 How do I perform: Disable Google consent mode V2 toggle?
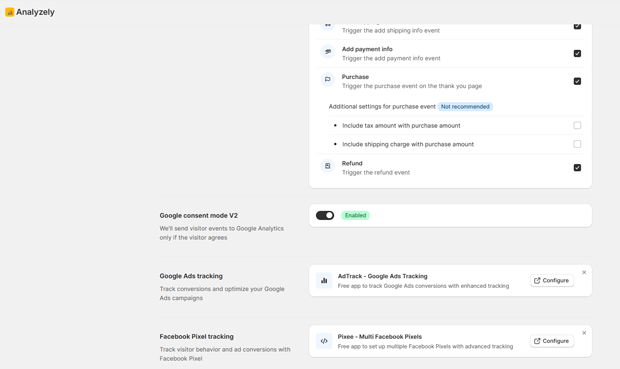[x=325, y=216]
